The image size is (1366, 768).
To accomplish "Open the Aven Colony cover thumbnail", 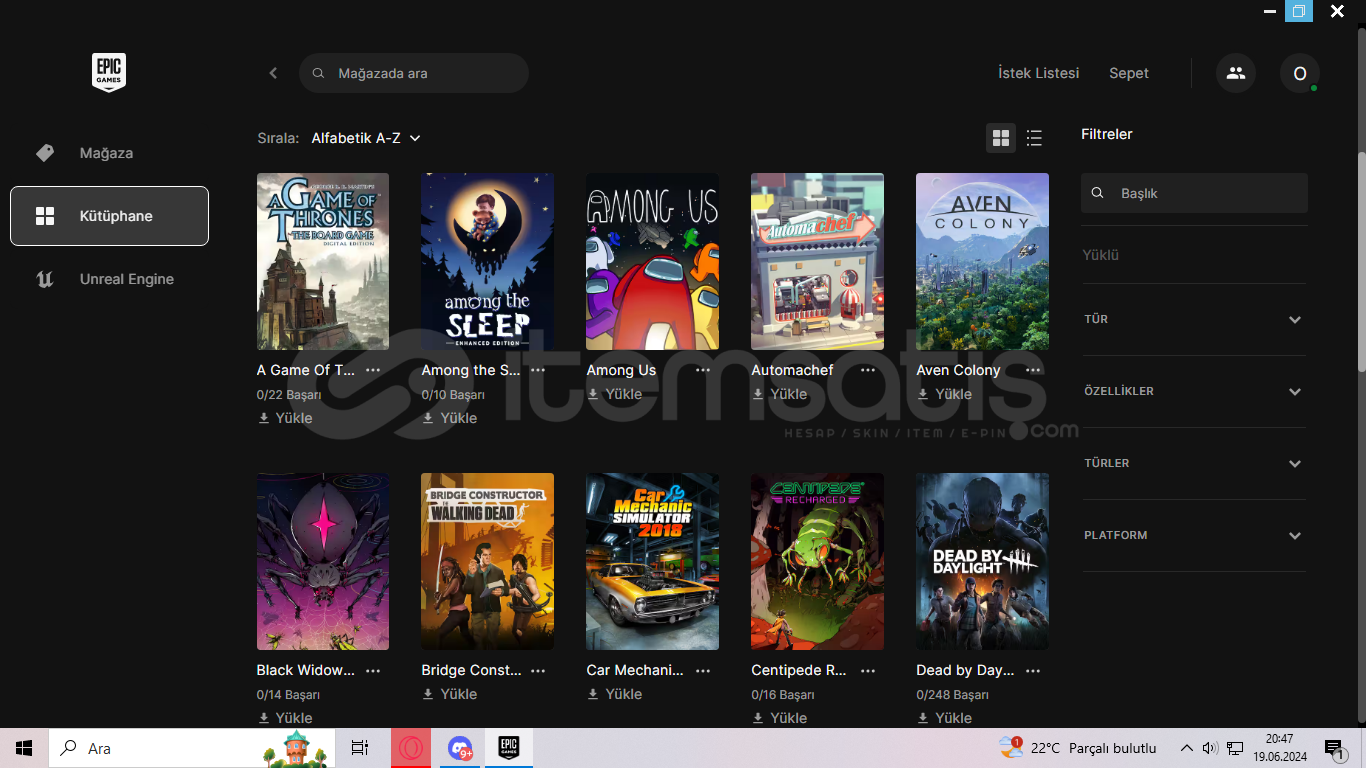I will pyautogui.click(x=983, y=262).
